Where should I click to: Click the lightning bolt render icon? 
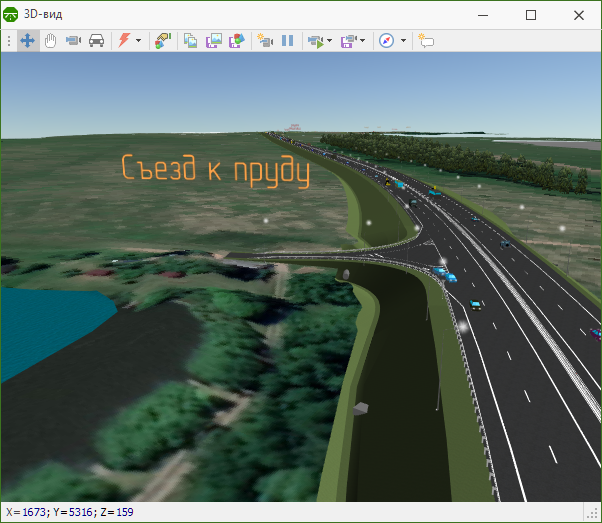[x=124, y=41]
